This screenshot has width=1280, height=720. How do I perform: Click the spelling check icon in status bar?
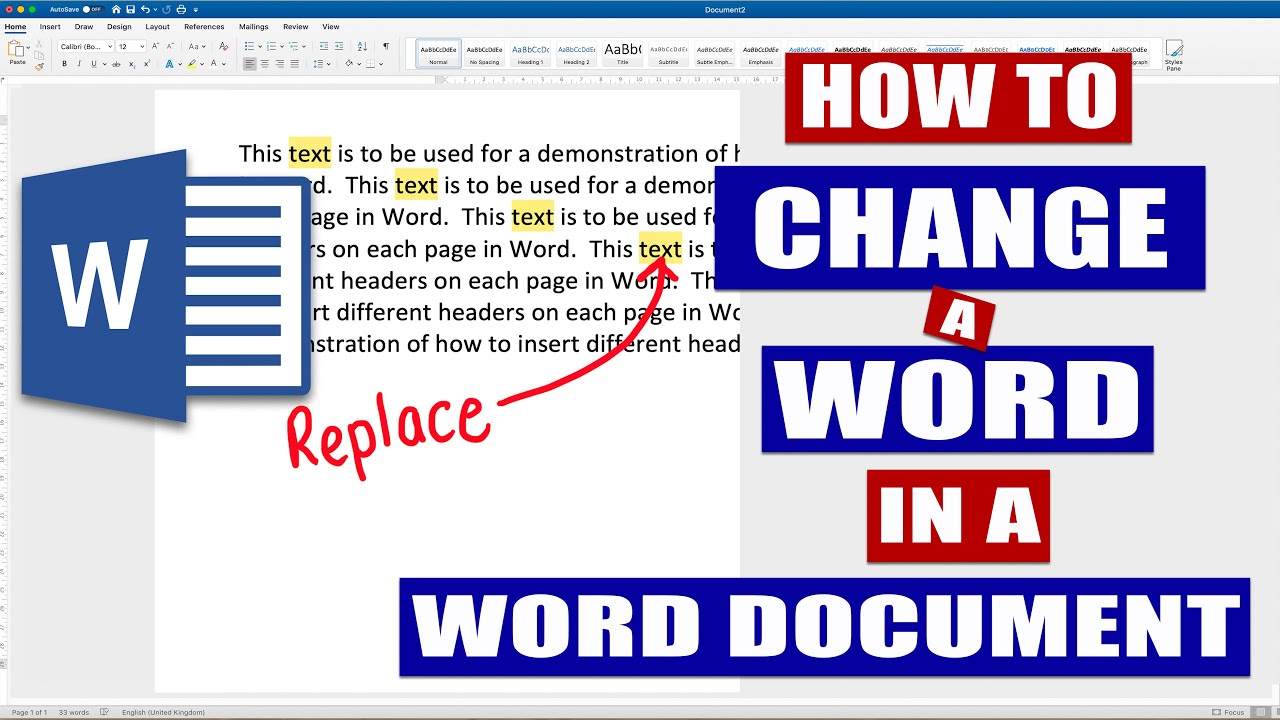(104, 712)
